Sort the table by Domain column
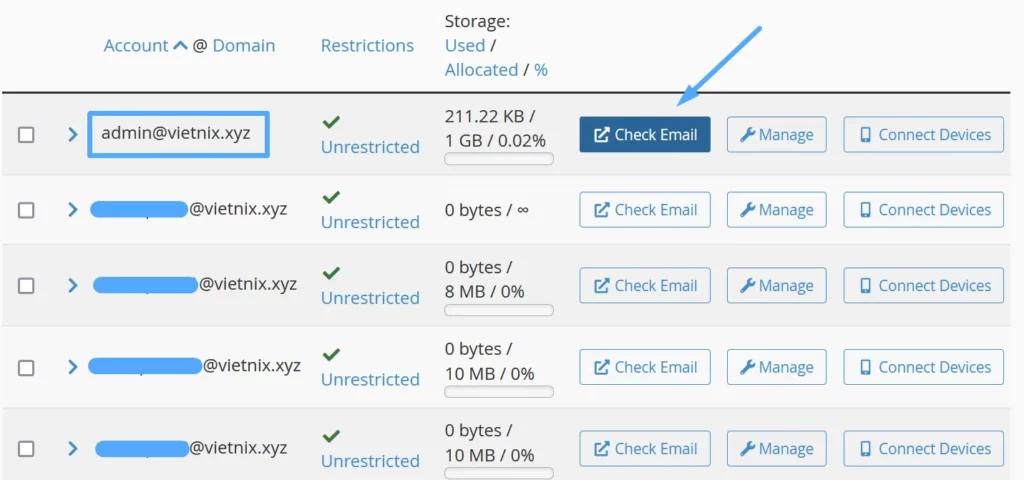Viewport: 1024px width, 480px height. point(244,46)
